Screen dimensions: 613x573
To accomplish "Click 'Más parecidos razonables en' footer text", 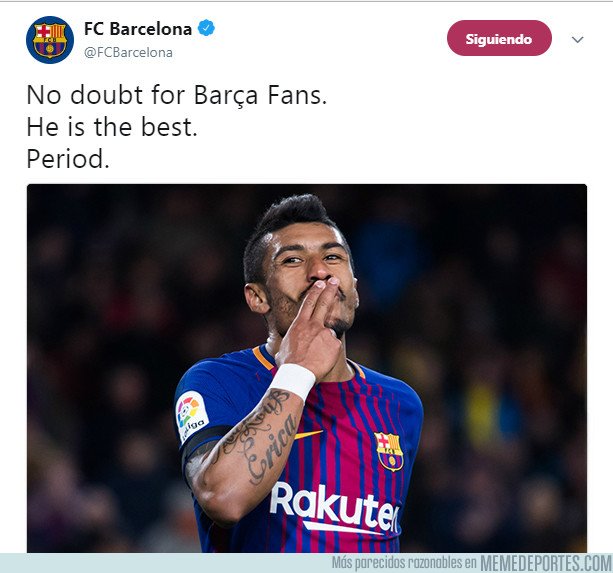I will click(404, 563).
